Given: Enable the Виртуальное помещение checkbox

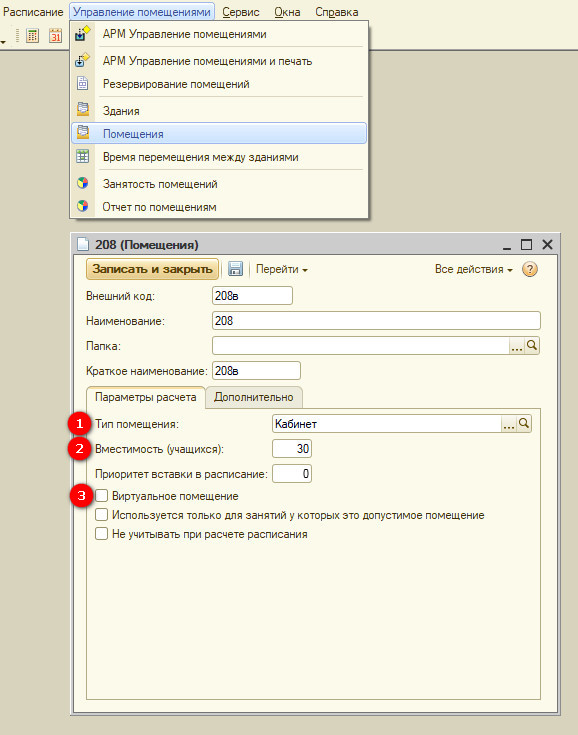Looking at the screenshot, I should tap(102, 495).
